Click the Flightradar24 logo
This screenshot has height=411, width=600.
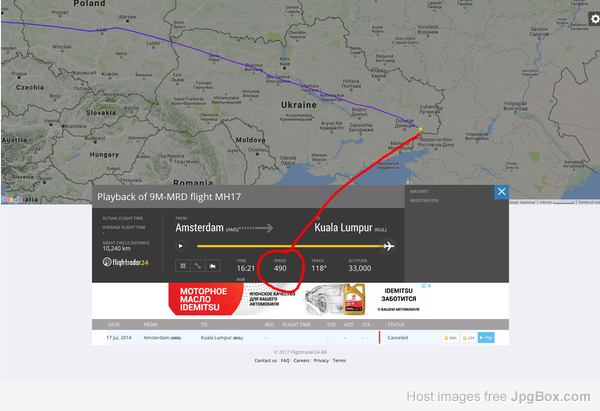[x=126, y=262]
